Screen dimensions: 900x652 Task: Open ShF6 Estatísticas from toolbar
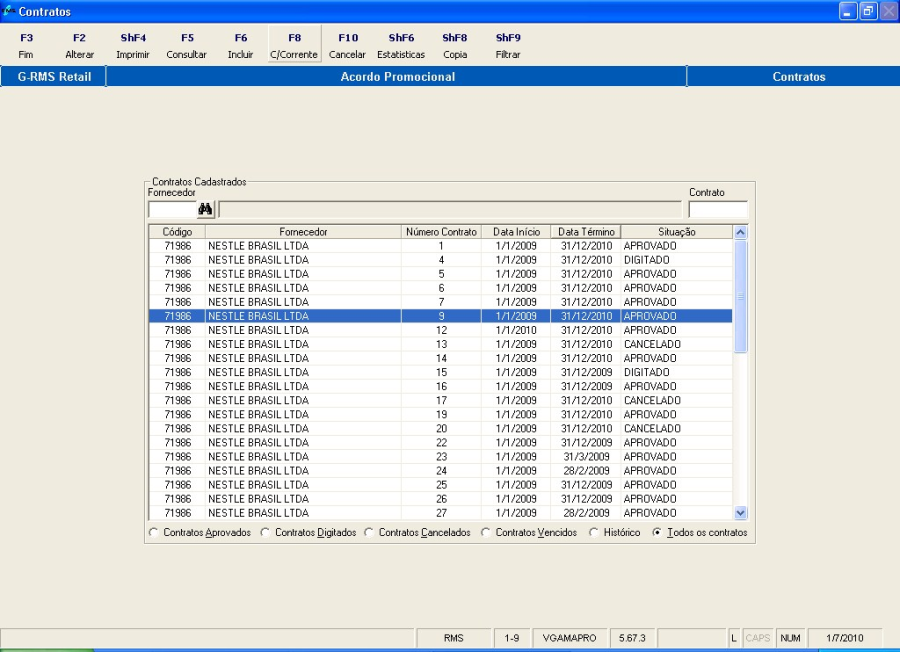[x=401, y=46]
